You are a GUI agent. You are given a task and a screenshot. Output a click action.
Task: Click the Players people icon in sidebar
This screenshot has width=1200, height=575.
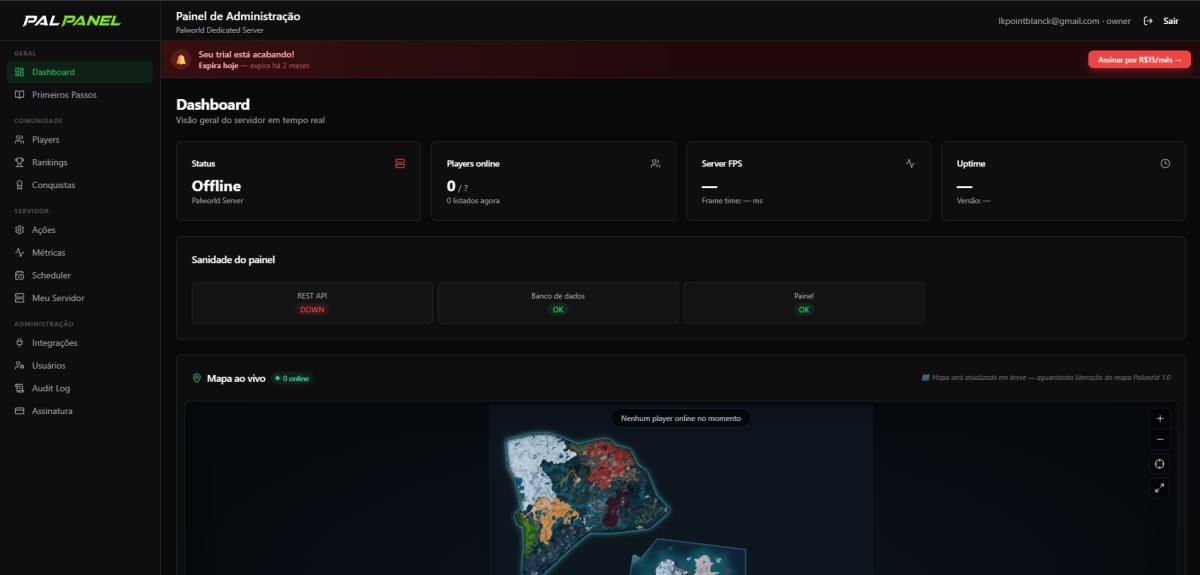coord(20,140)
